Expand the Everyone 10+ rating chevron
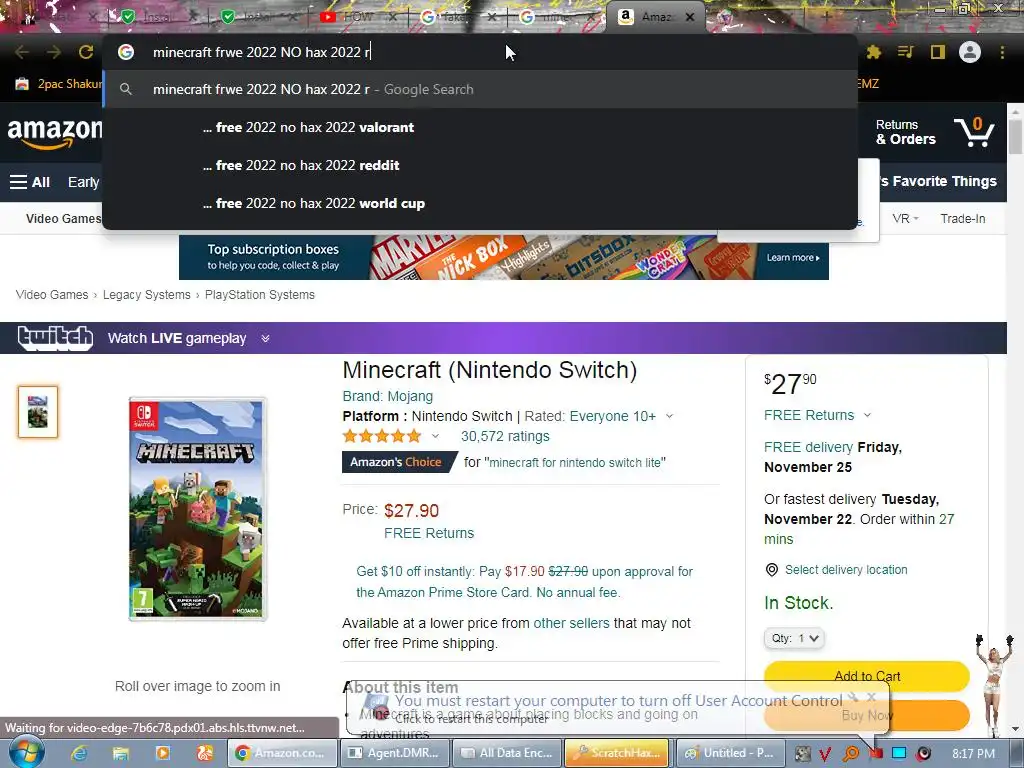 pos(669,416)
